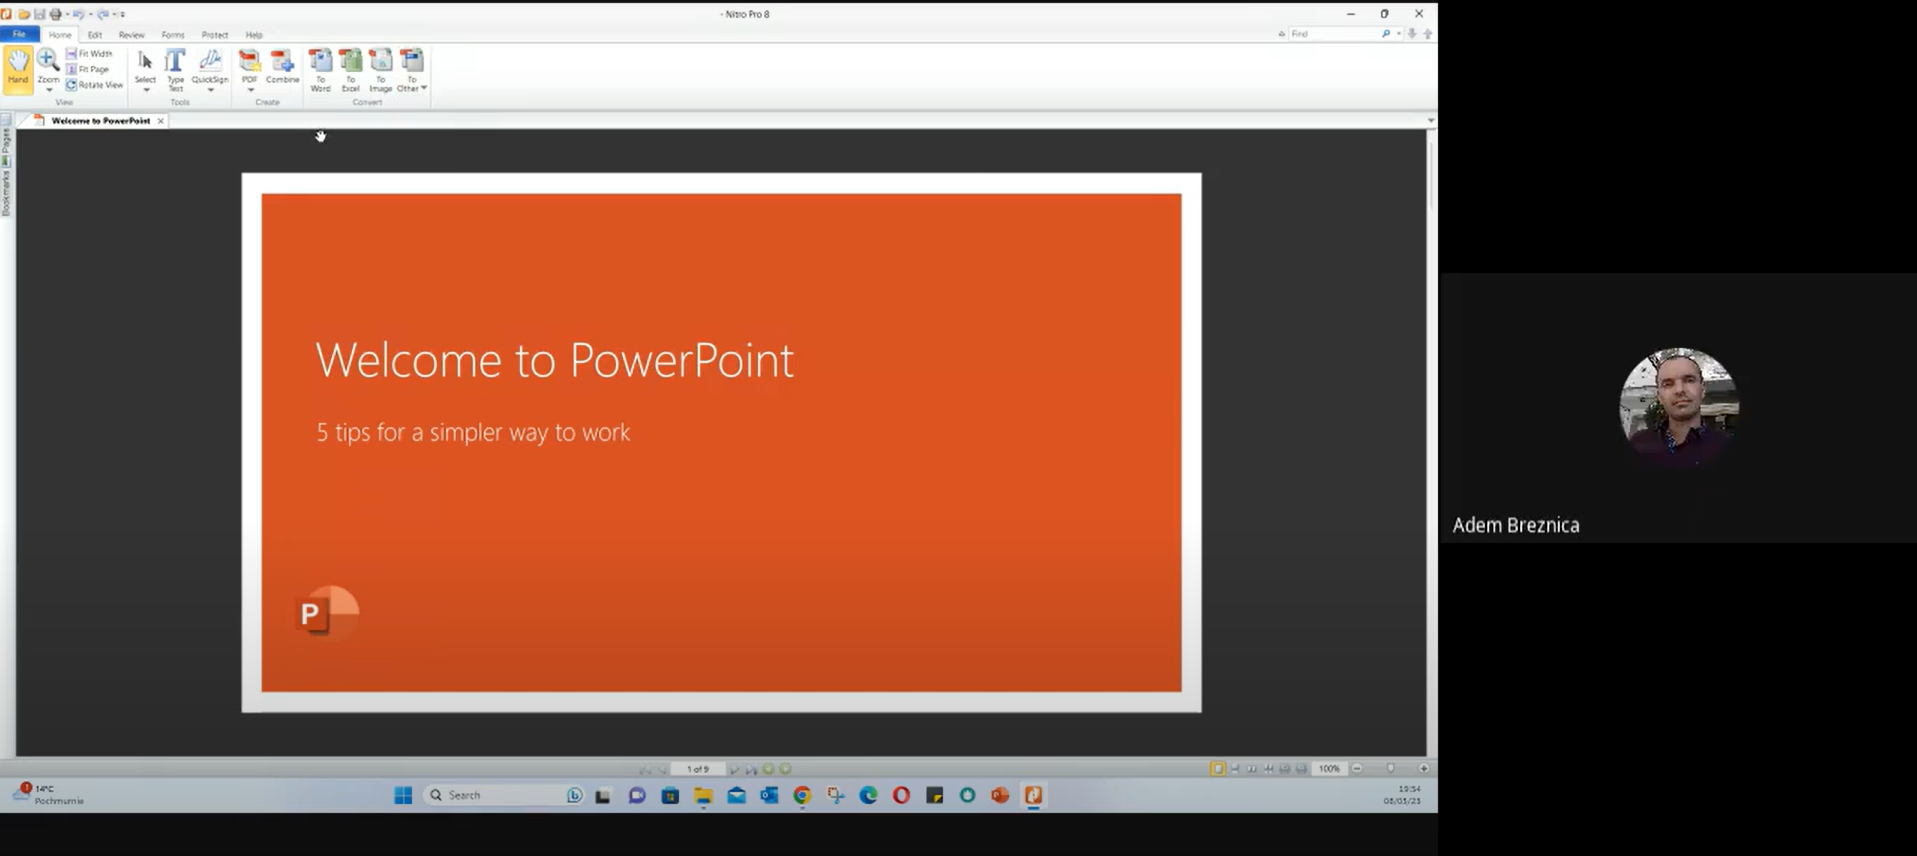Click the Undo quick access icon
The height and width of the screenshot is (856, 1917).
point(78,14)
